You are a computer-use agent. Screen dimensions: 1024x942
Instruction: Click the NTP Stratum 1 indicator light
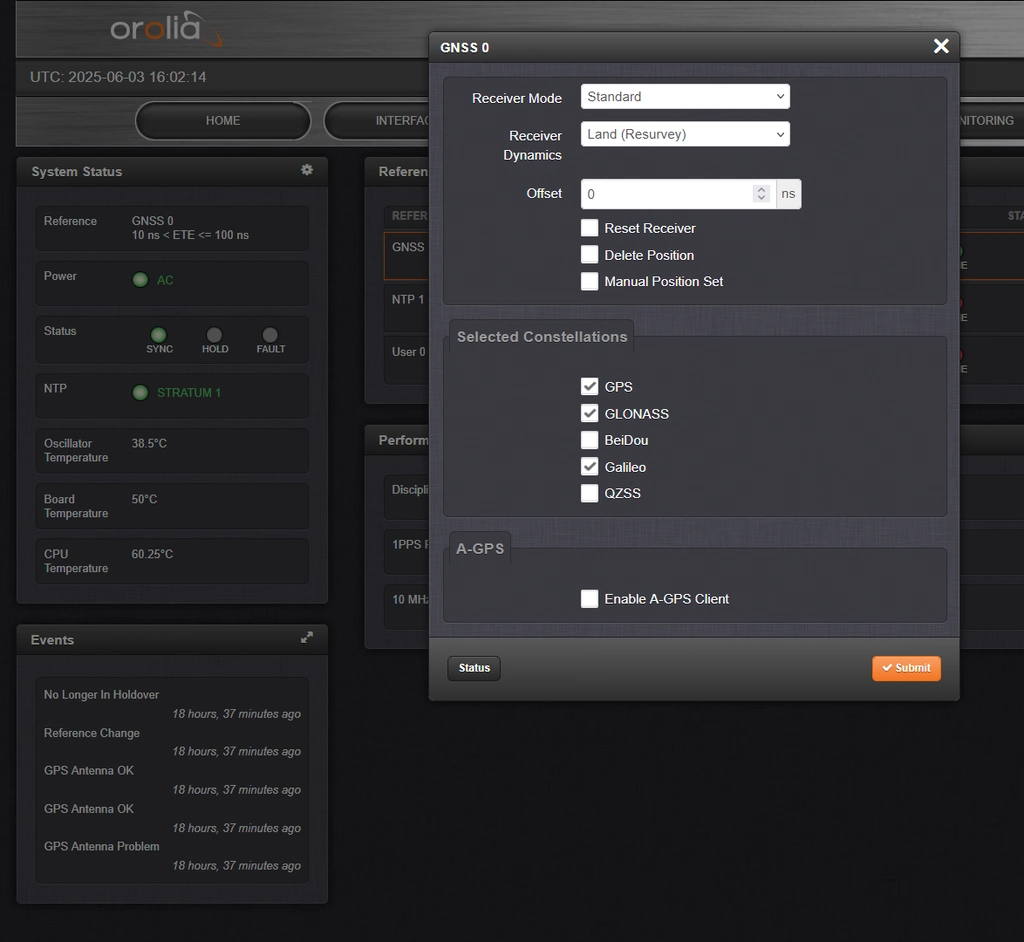tap(140, 393)
